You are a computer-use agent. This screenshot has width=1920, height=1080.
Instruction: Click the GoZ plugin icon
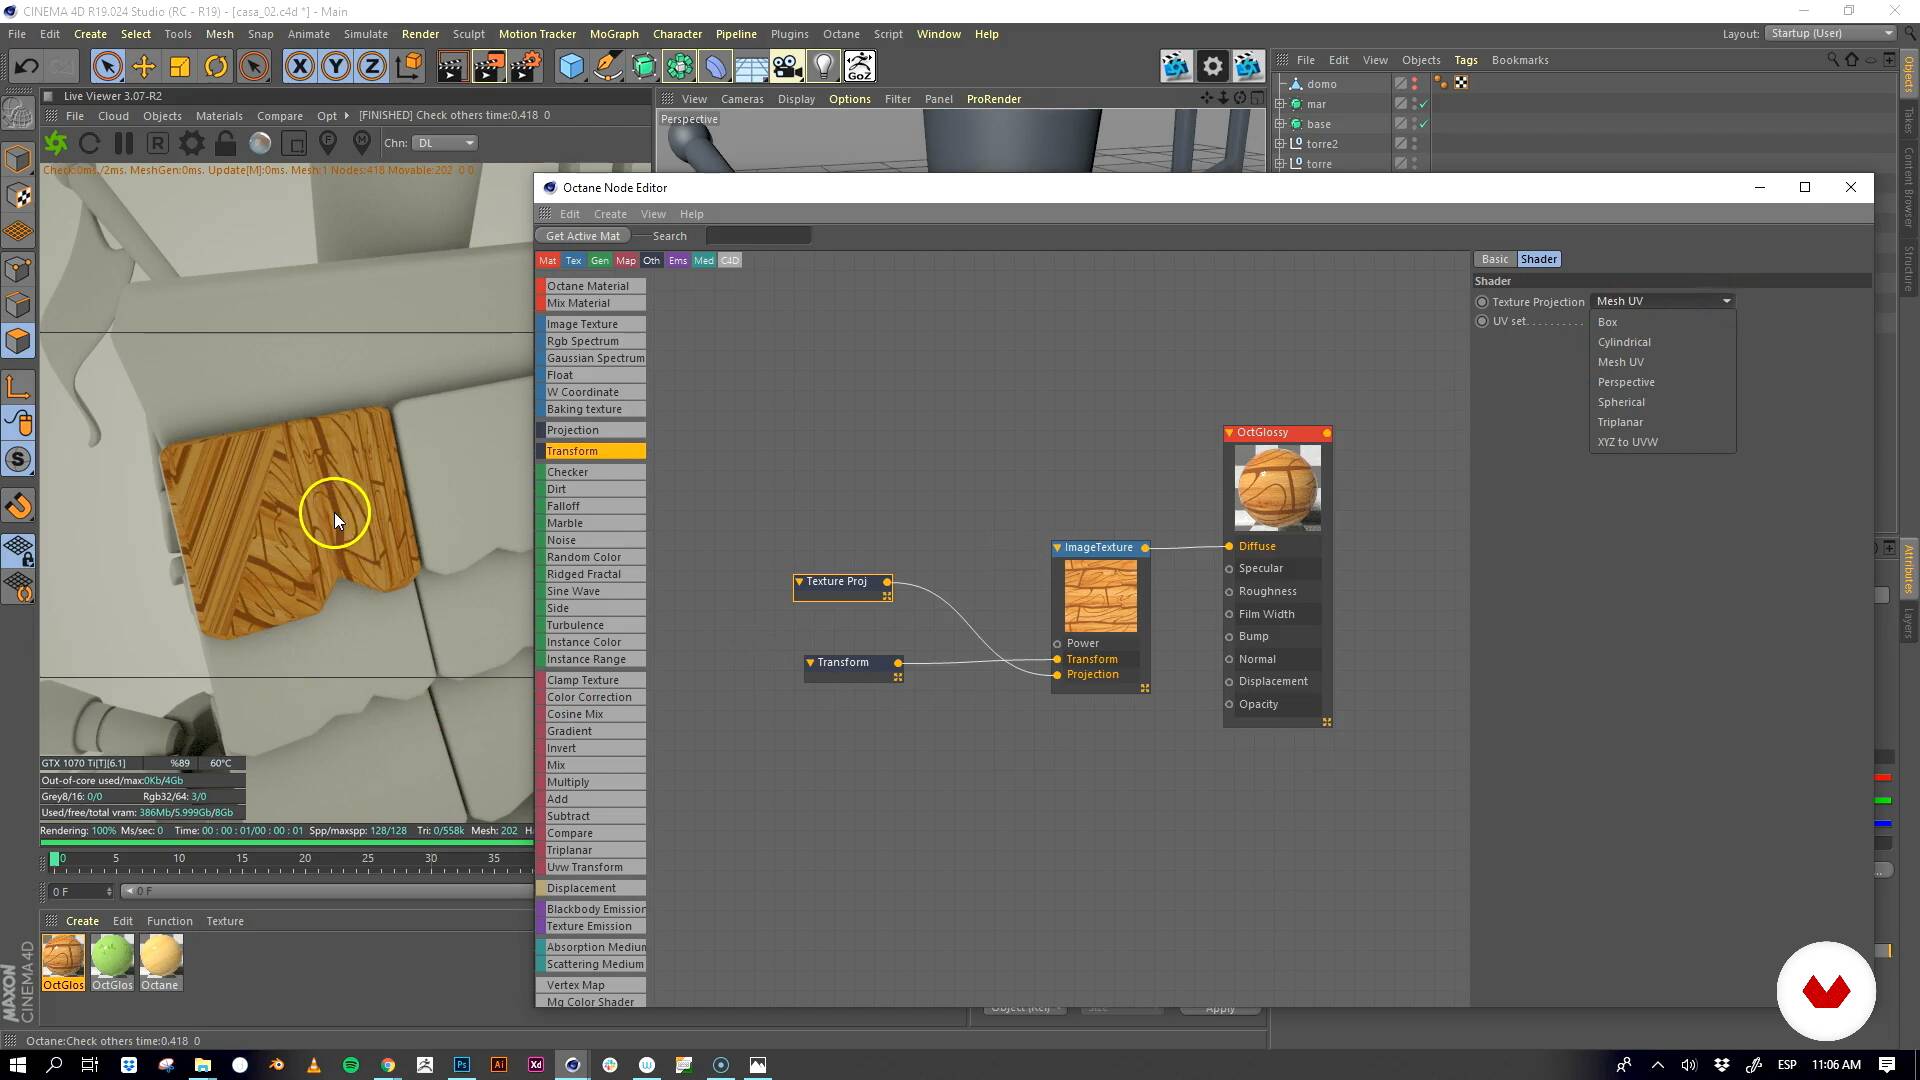pyautogui.click(x=860, y=67)
